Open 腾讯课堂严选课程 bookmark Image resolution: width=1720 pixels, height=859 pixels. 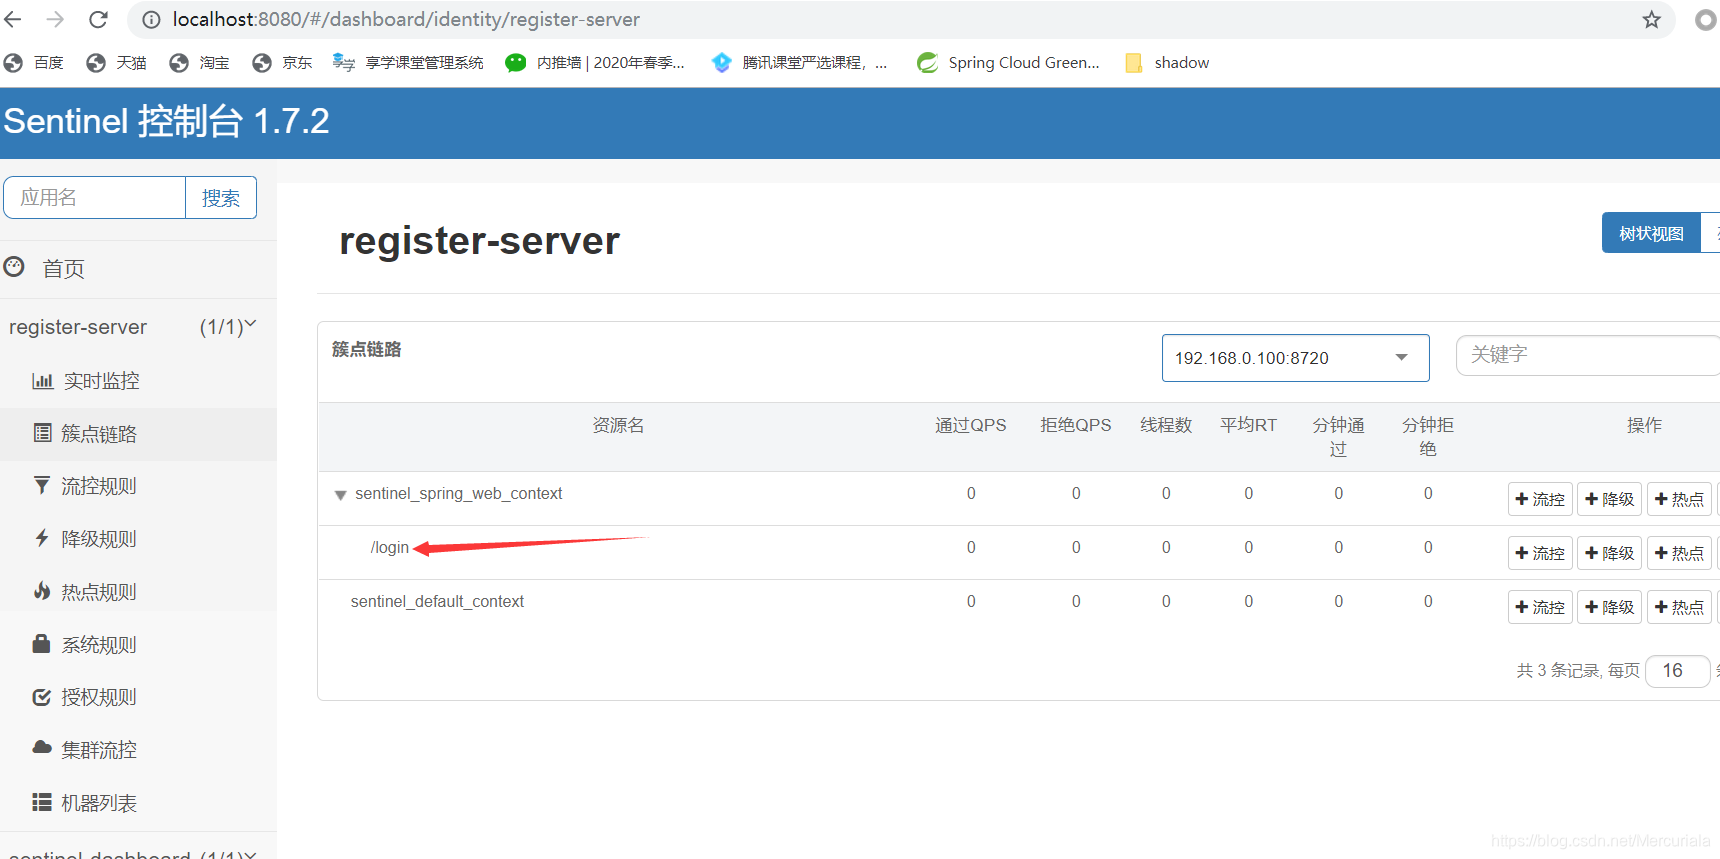pos(799,63)
